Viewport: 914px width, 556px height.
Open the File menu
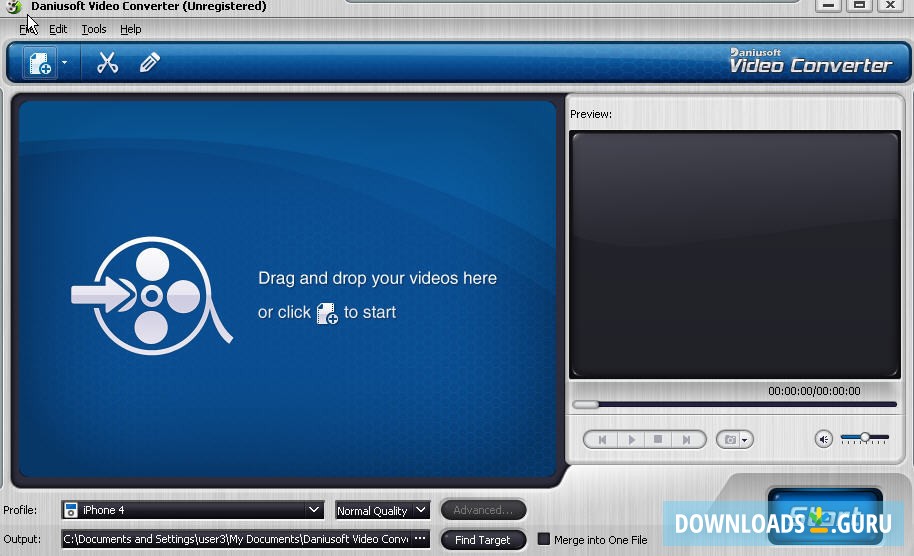point(28,29)
